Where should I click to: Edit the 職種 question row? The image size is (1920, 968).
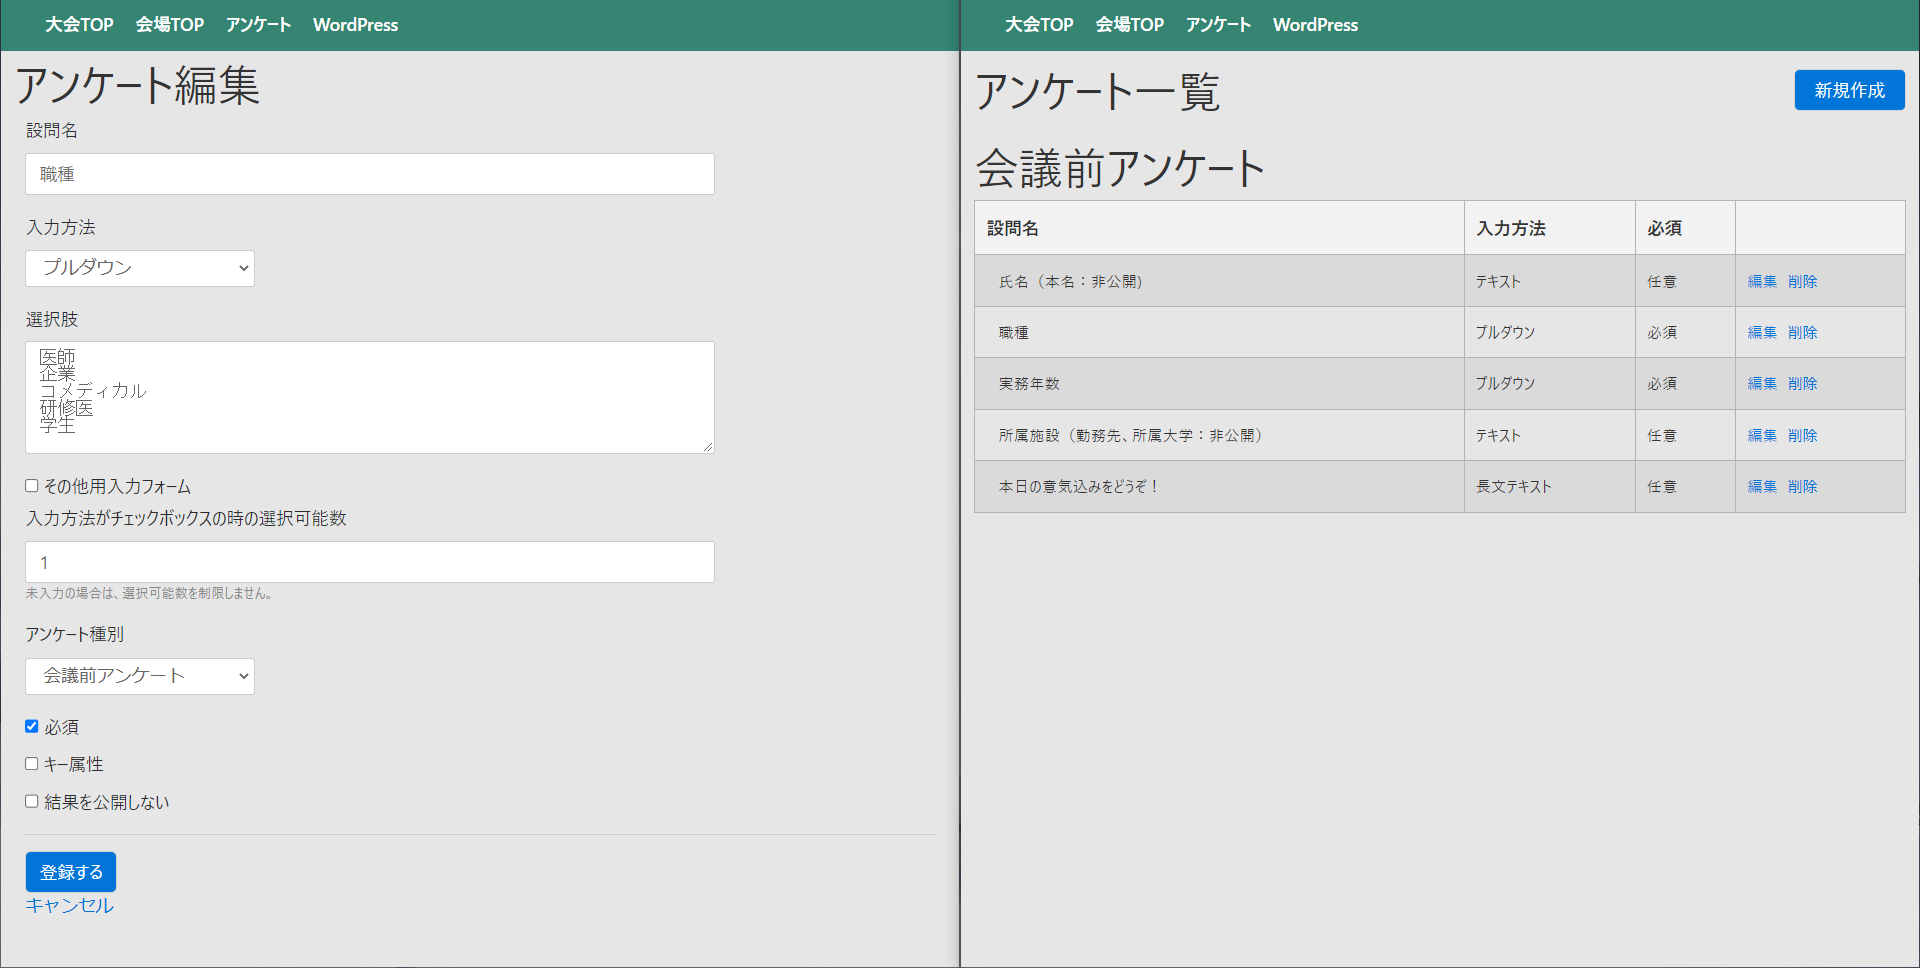click(1762, 333)
